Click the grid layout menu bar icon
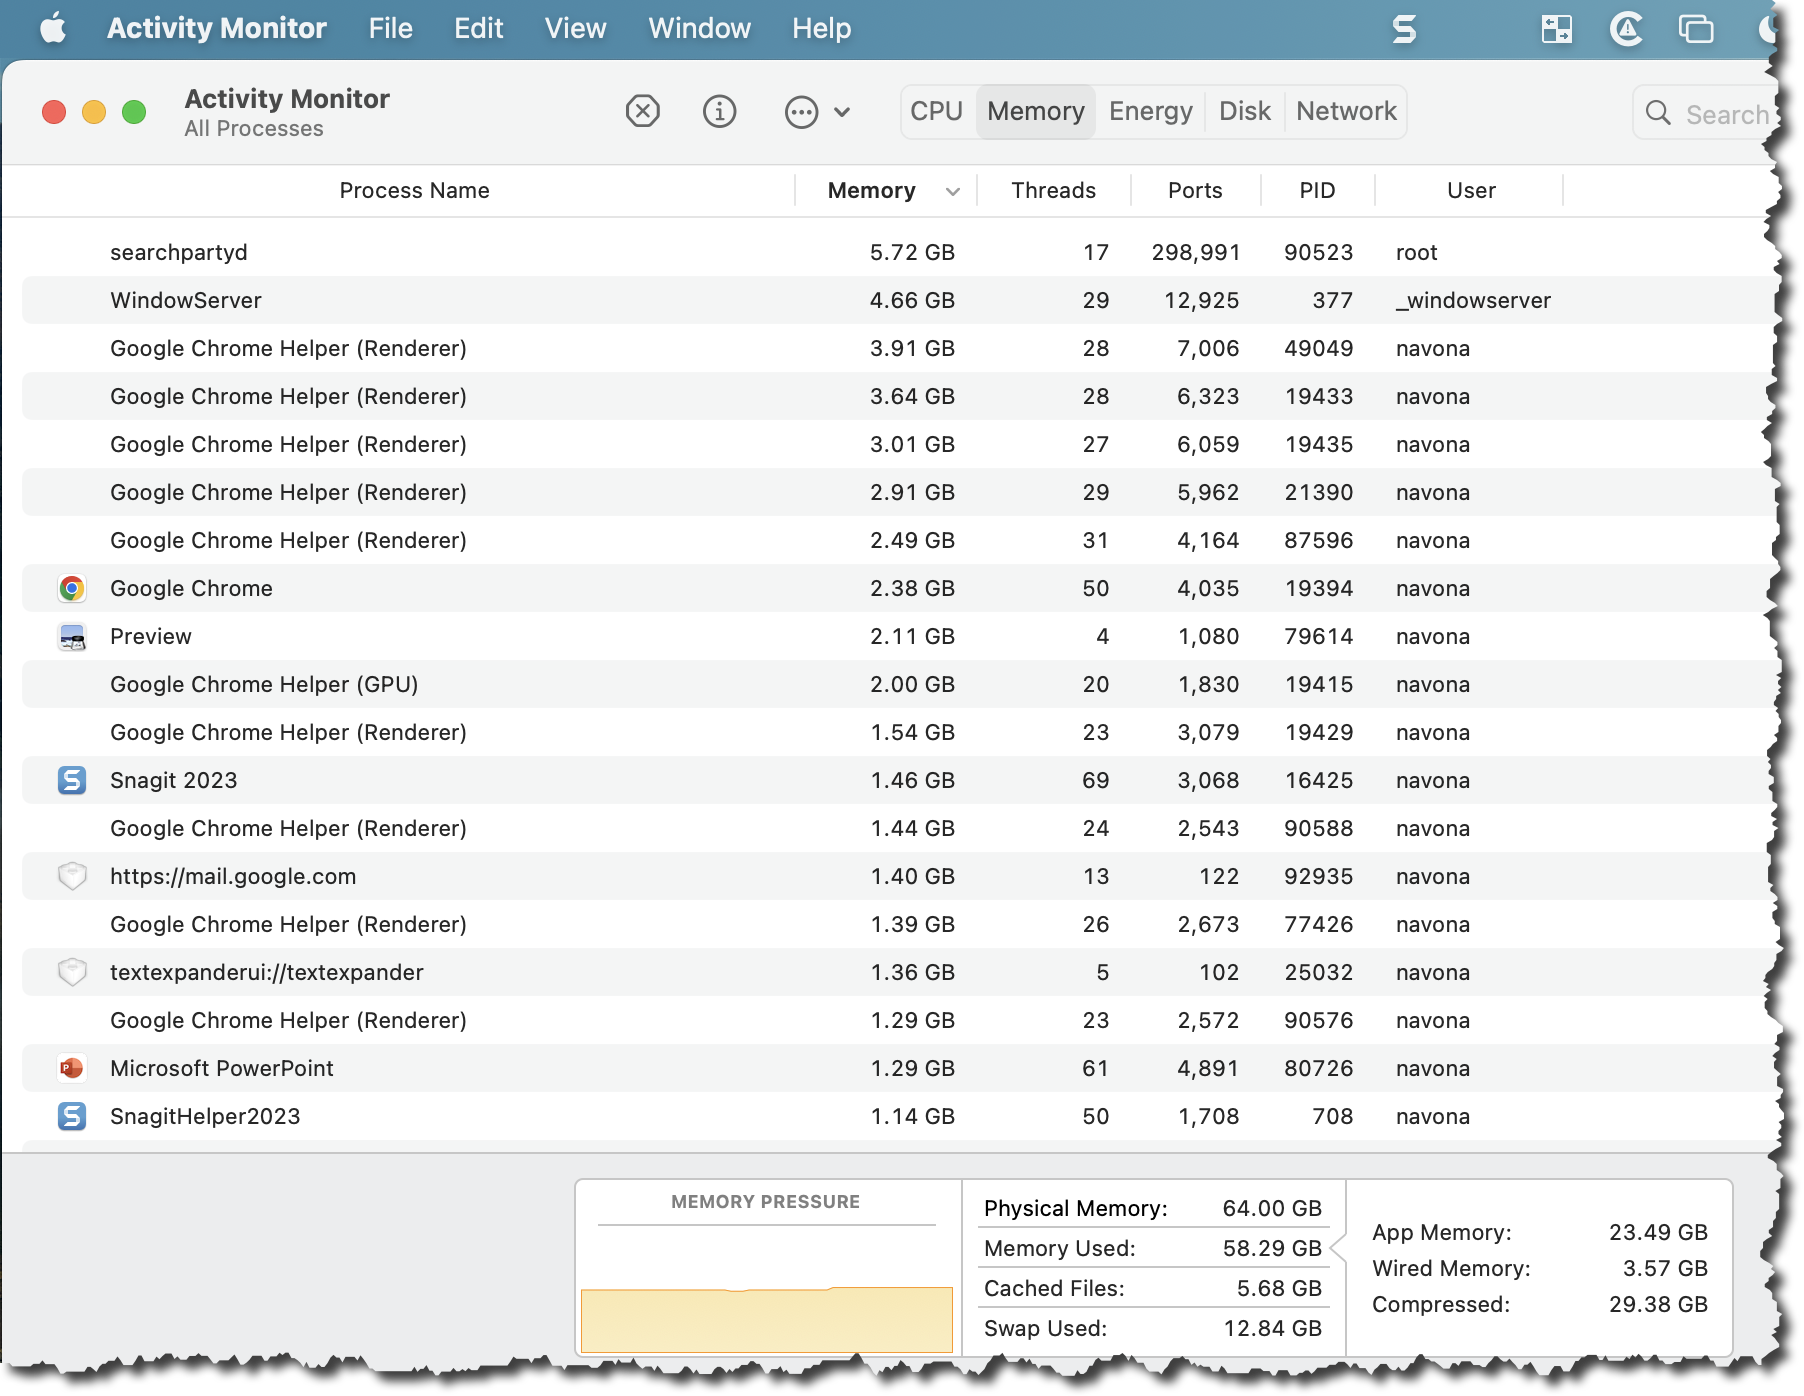1804x1396 pixels. [x=1556, y=29]
